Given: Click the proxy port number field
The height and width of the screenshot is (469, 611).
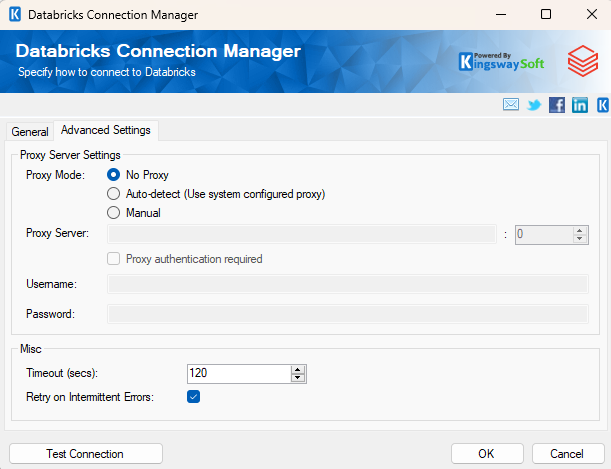Looking at the screenshot, I should pyautogui.click(x=544, y=234).
